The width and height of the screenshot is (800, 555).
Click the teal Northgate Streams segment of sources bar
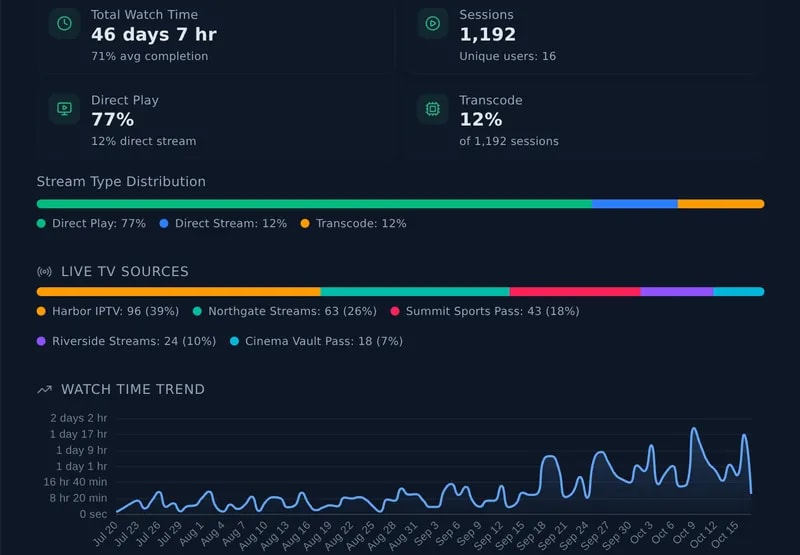point(415,292)
